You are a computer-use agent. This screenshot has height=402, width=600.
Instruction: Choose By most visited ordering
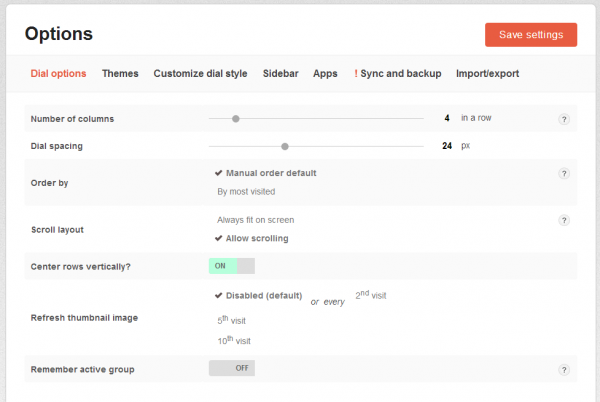pyautogui.click(x=246, y=191)
